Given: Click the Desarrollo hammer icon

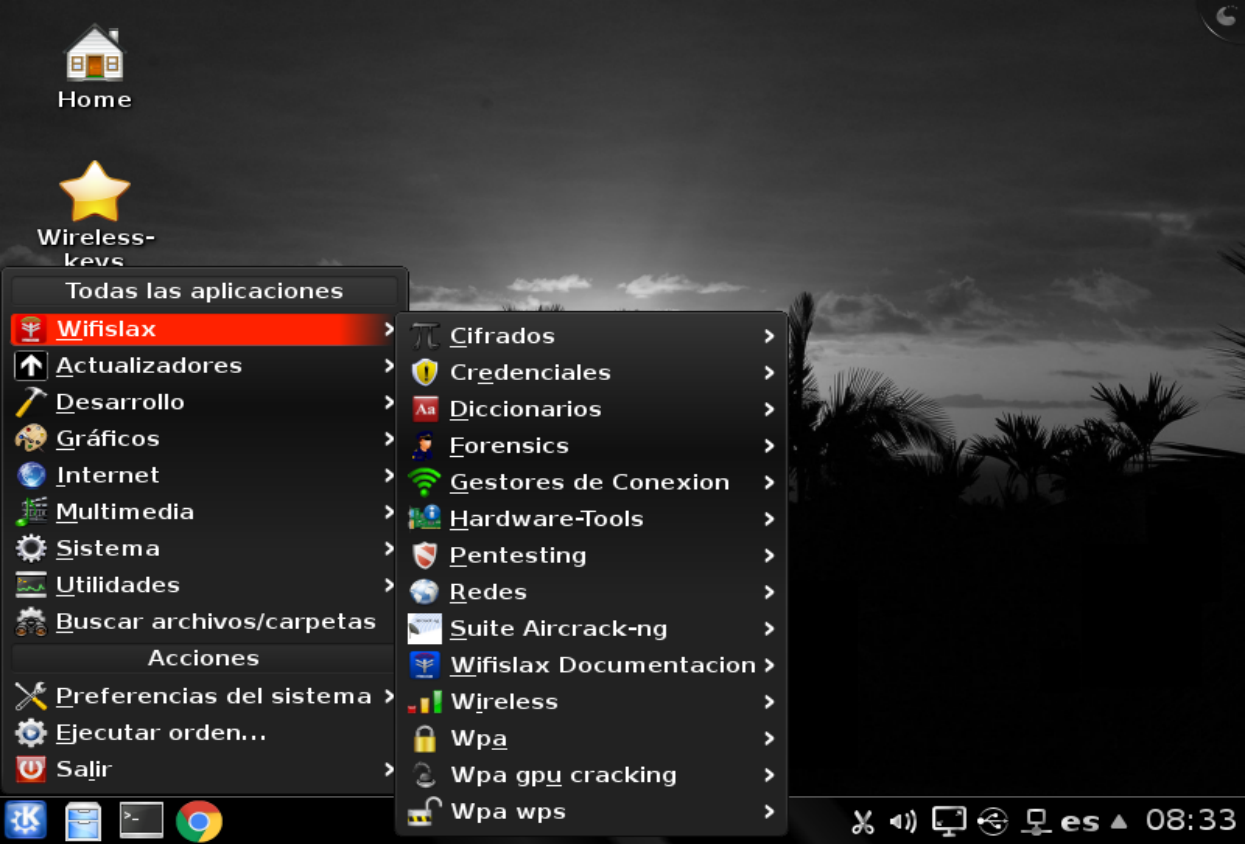Looking at the screenshot, I should point(31,402).
